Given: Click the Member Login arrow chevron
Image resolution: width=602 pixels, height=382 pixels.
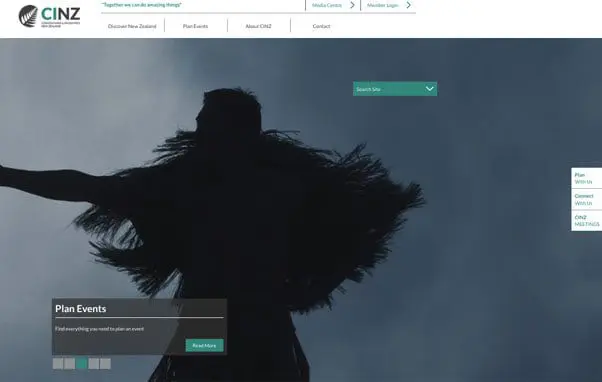Looking at the screenshot, I should click(408, 5).
